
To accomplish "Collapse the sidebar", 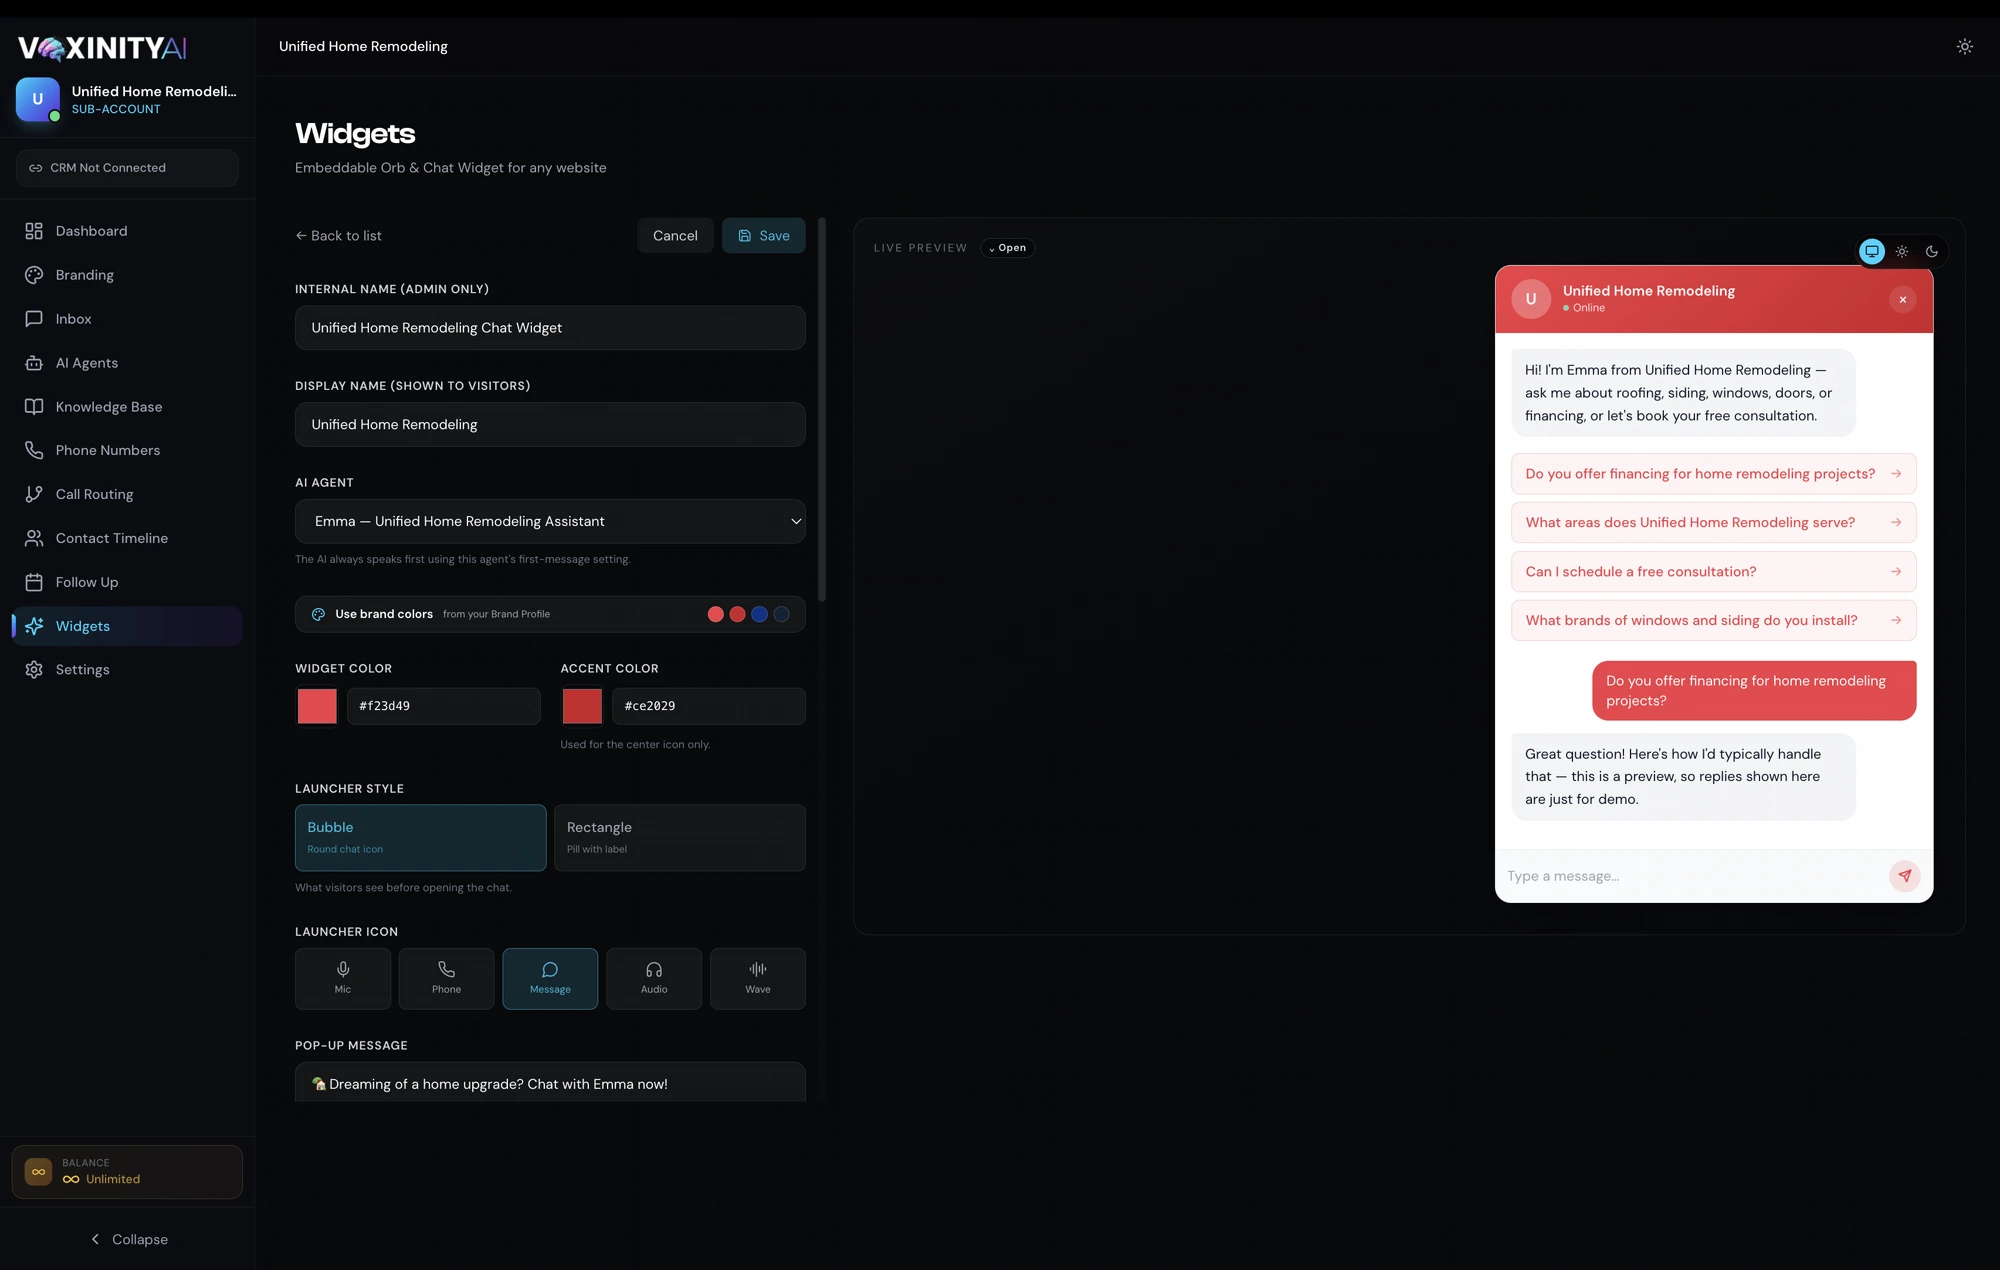I will 128,1239.
